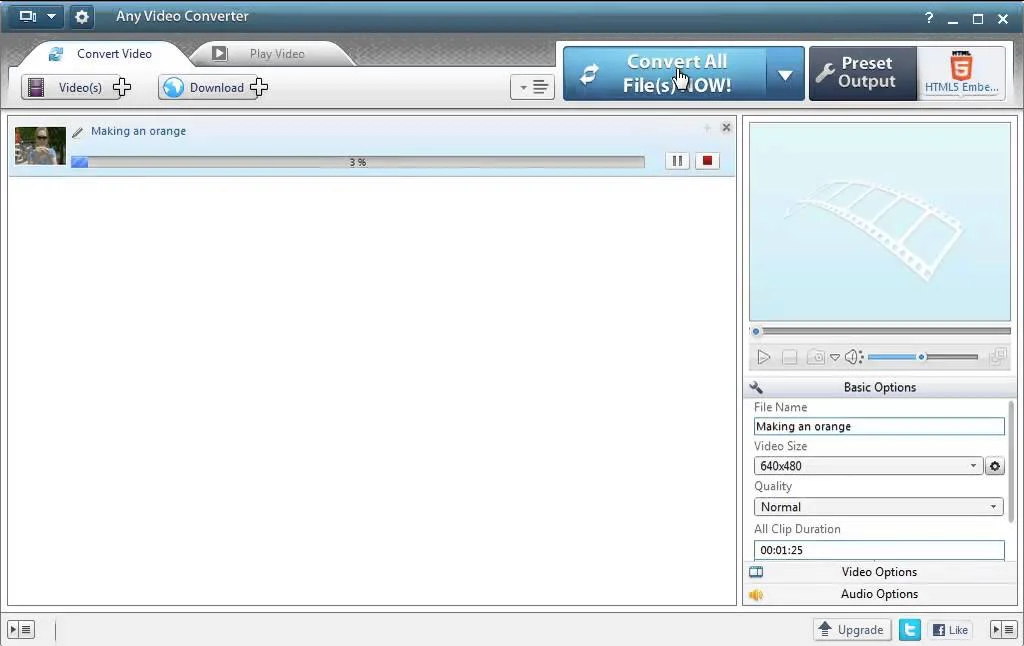The width and height of the screenshot is (1024, 646).
Task: Stop the conversion with the red square
Action: tap(707, 161)
